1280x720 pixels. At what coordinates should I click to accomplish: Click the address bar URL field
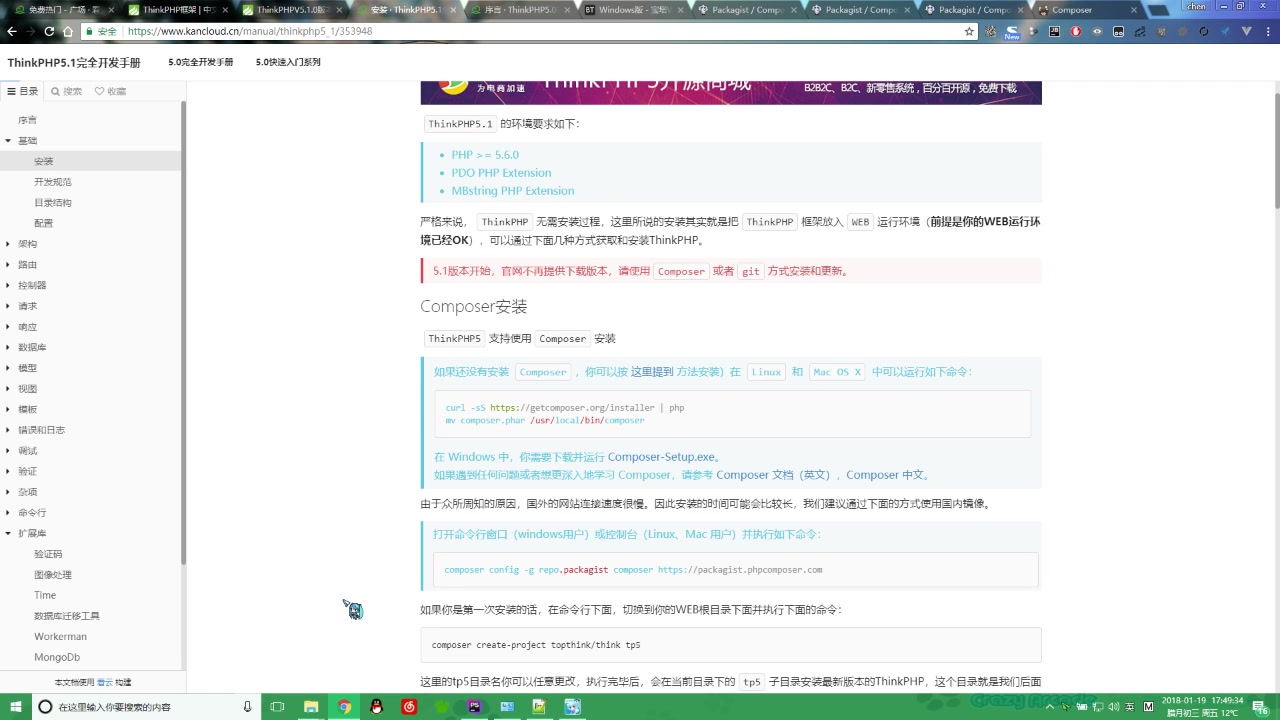(530, 31)
